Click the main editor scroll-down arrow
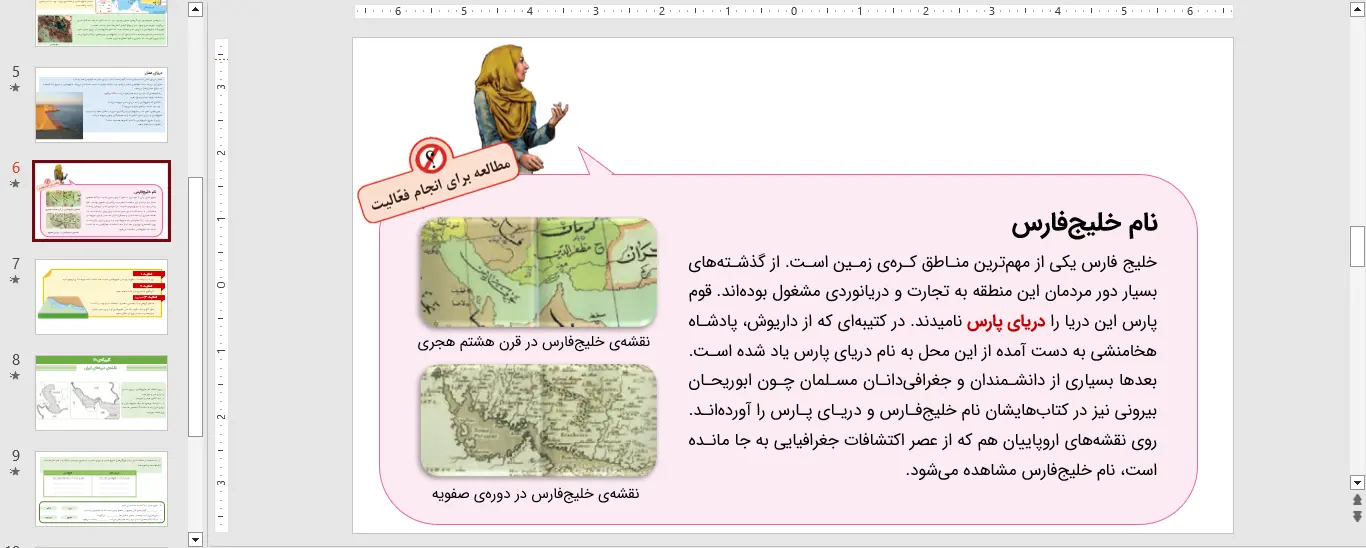 point(1357,481)
